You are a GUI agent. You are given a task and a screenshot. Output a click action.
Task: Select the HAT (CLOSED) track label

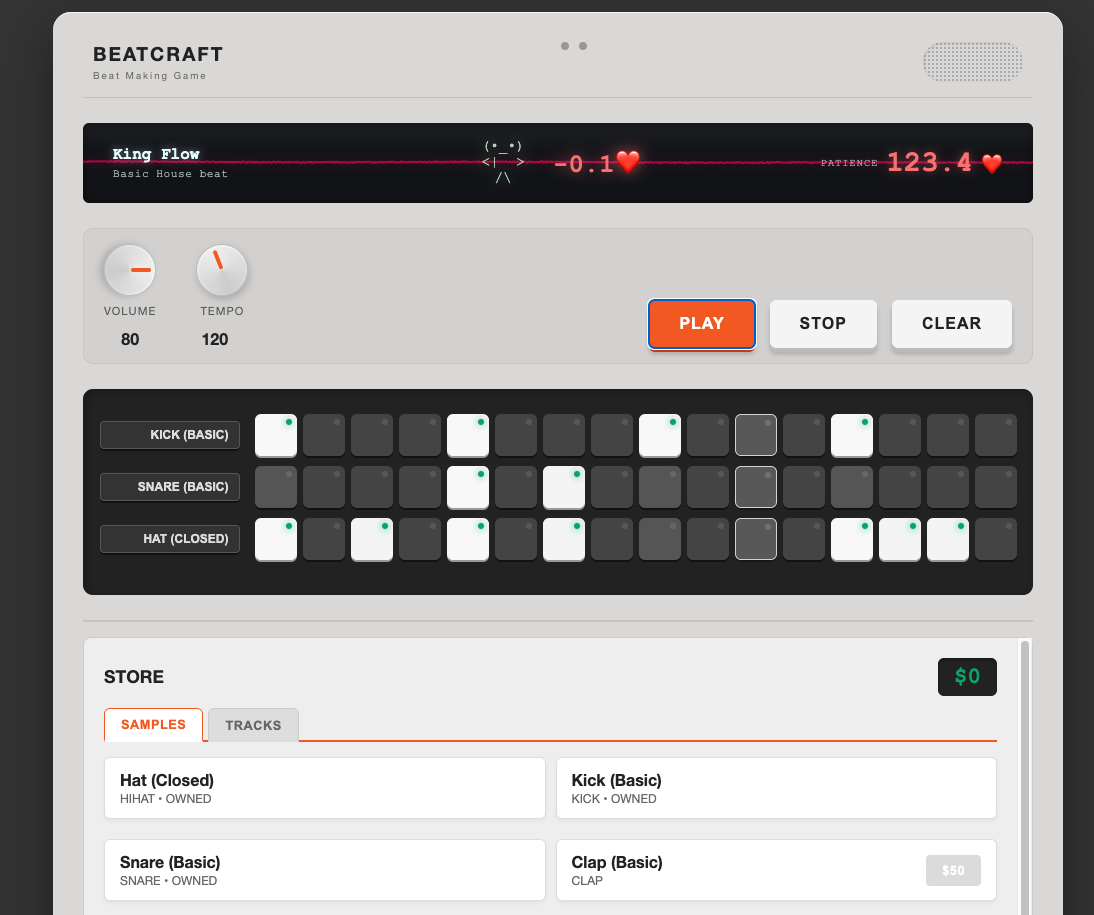[x=170, y=539]
